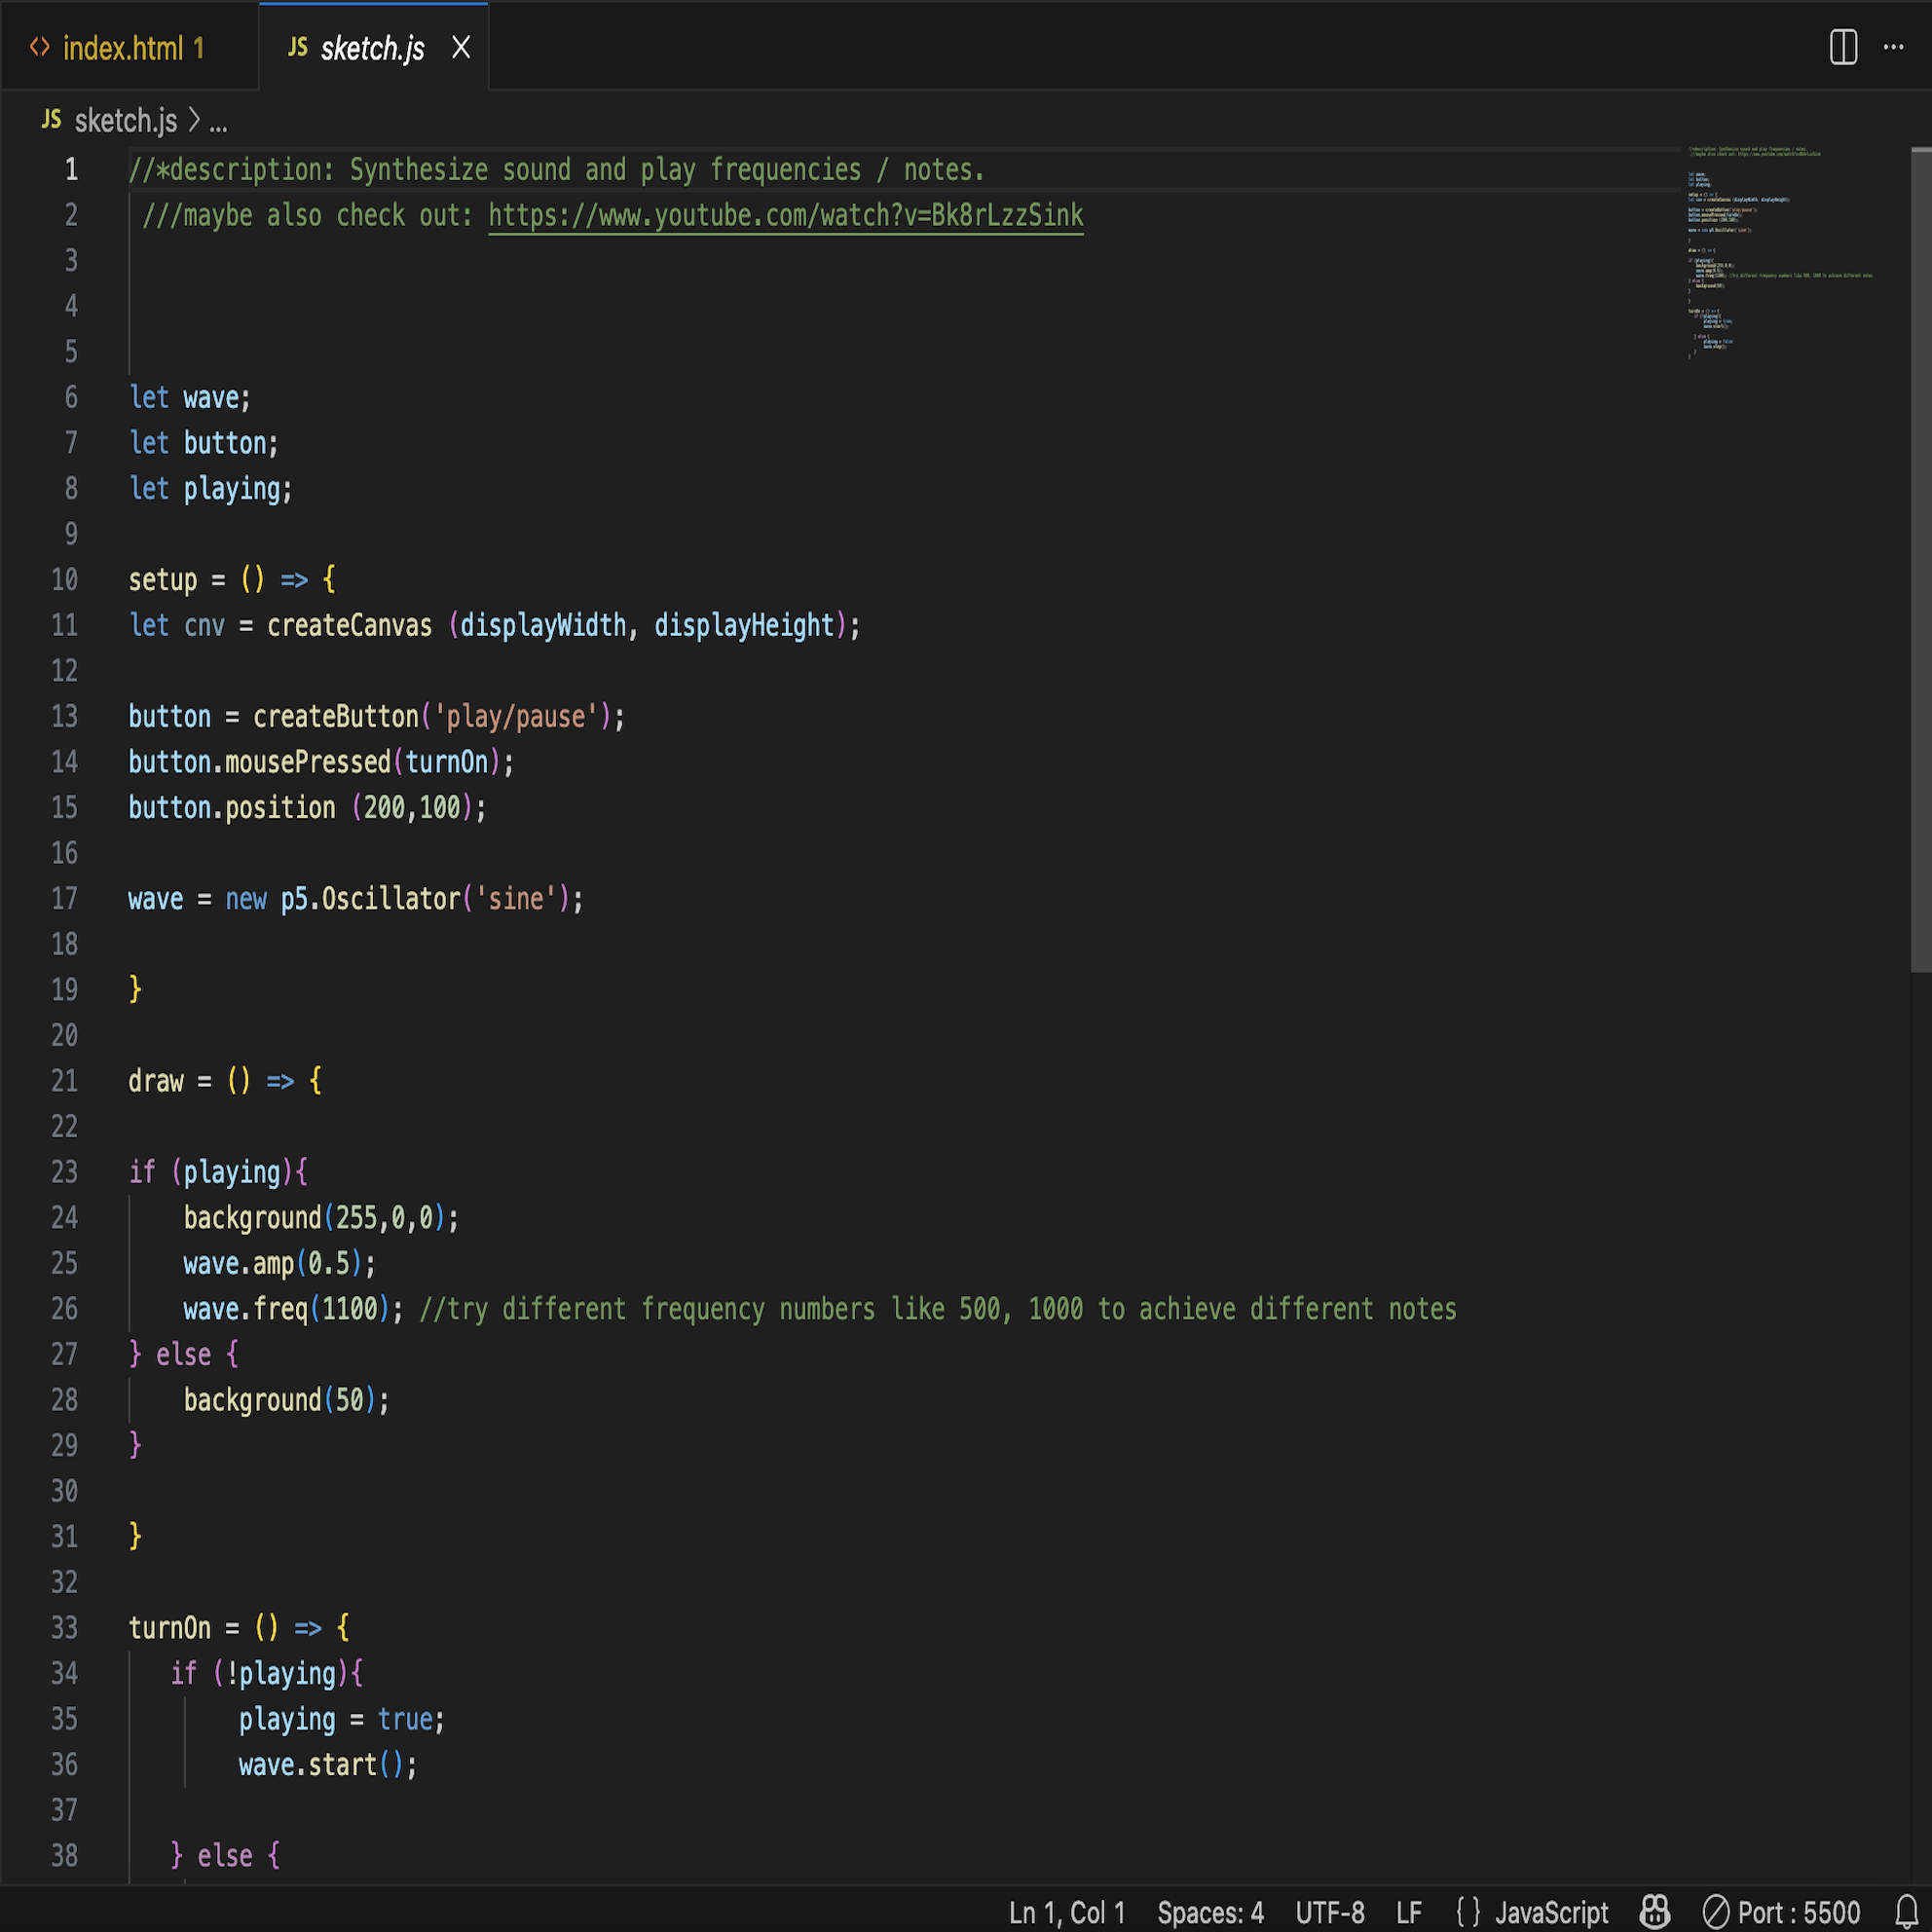Change indentation via Spaces: 4

point(1210,1912)
